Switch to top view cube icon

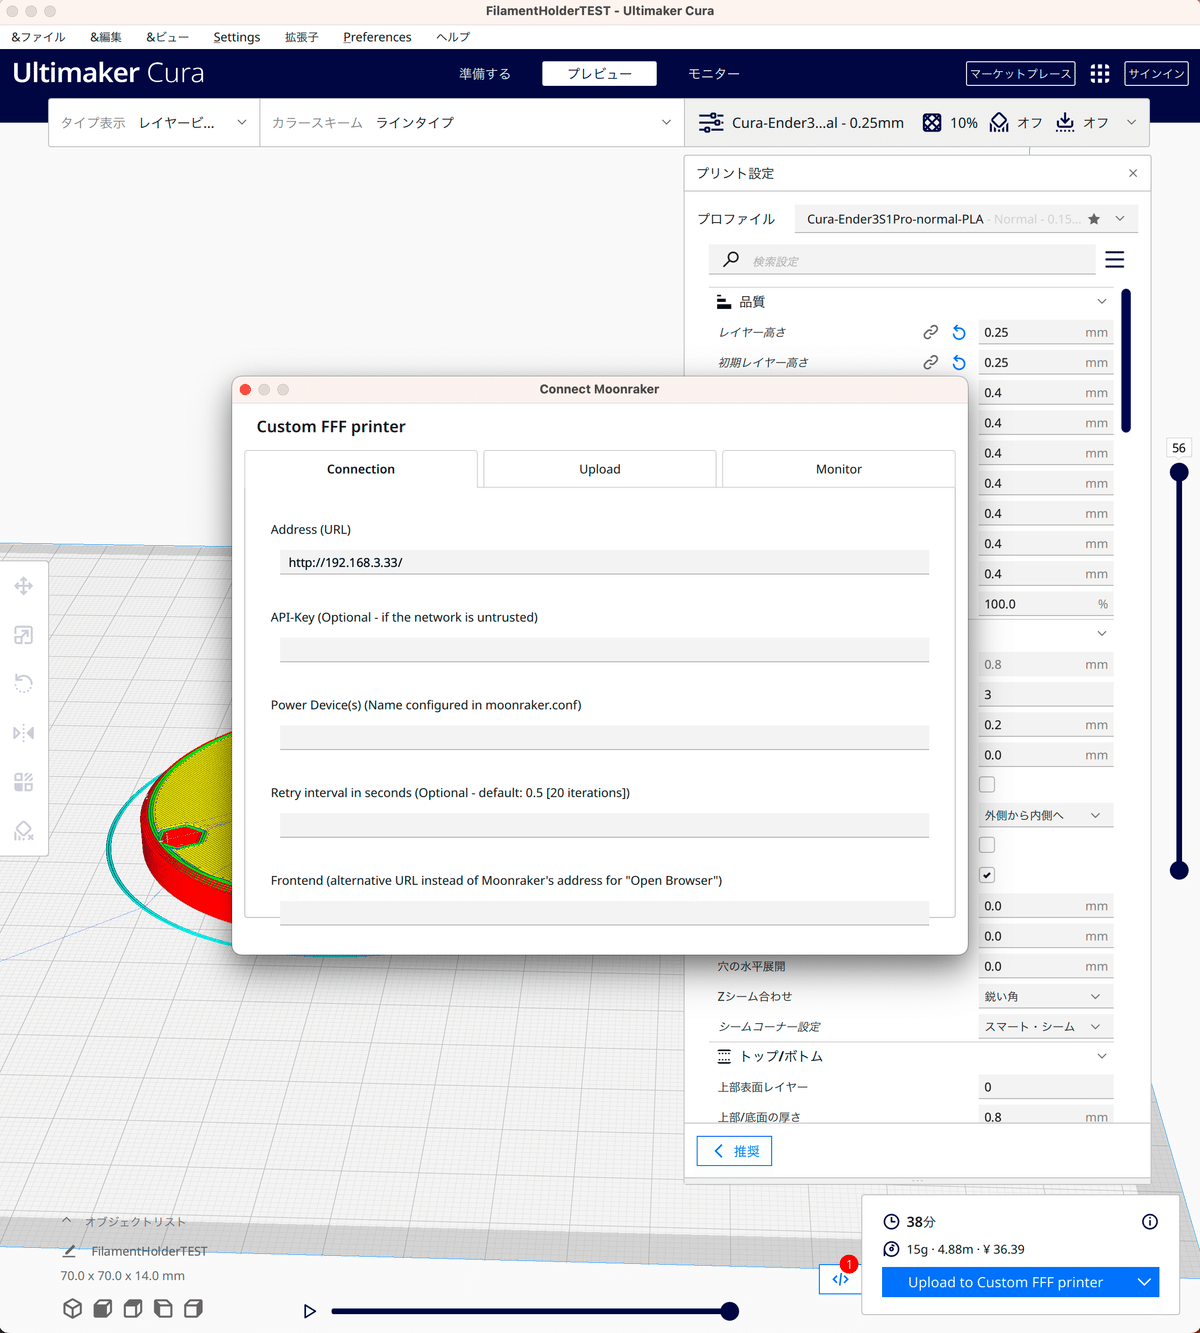pos(133,1308)
